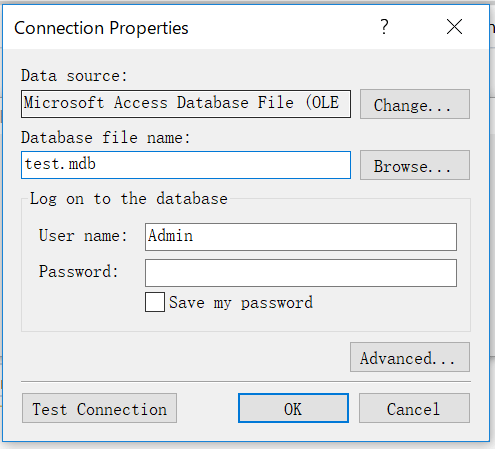Viewport: 495px width, 449px height.
Task: Click Test Connection button
Action: [x=99, y=408]
